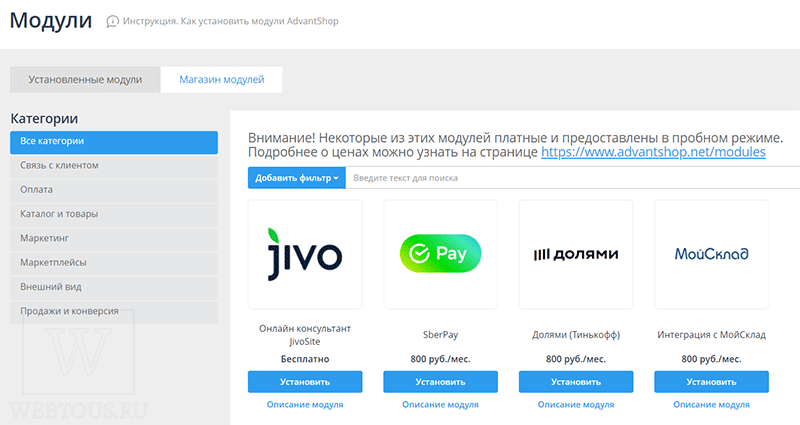Click the Модули page heading
Screen dimensions: 800x425
click(x=51, y=21)
